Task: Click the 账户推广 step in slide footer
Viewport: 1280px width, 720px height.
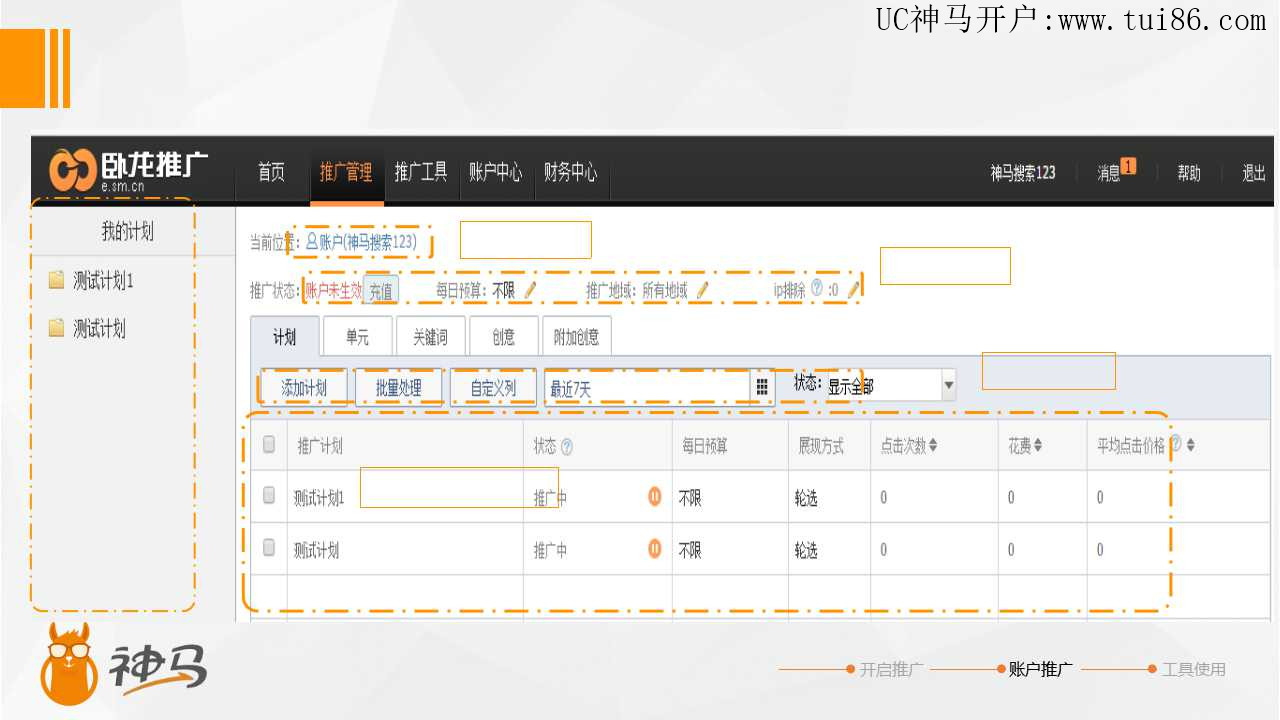Action: [1040, 670]
